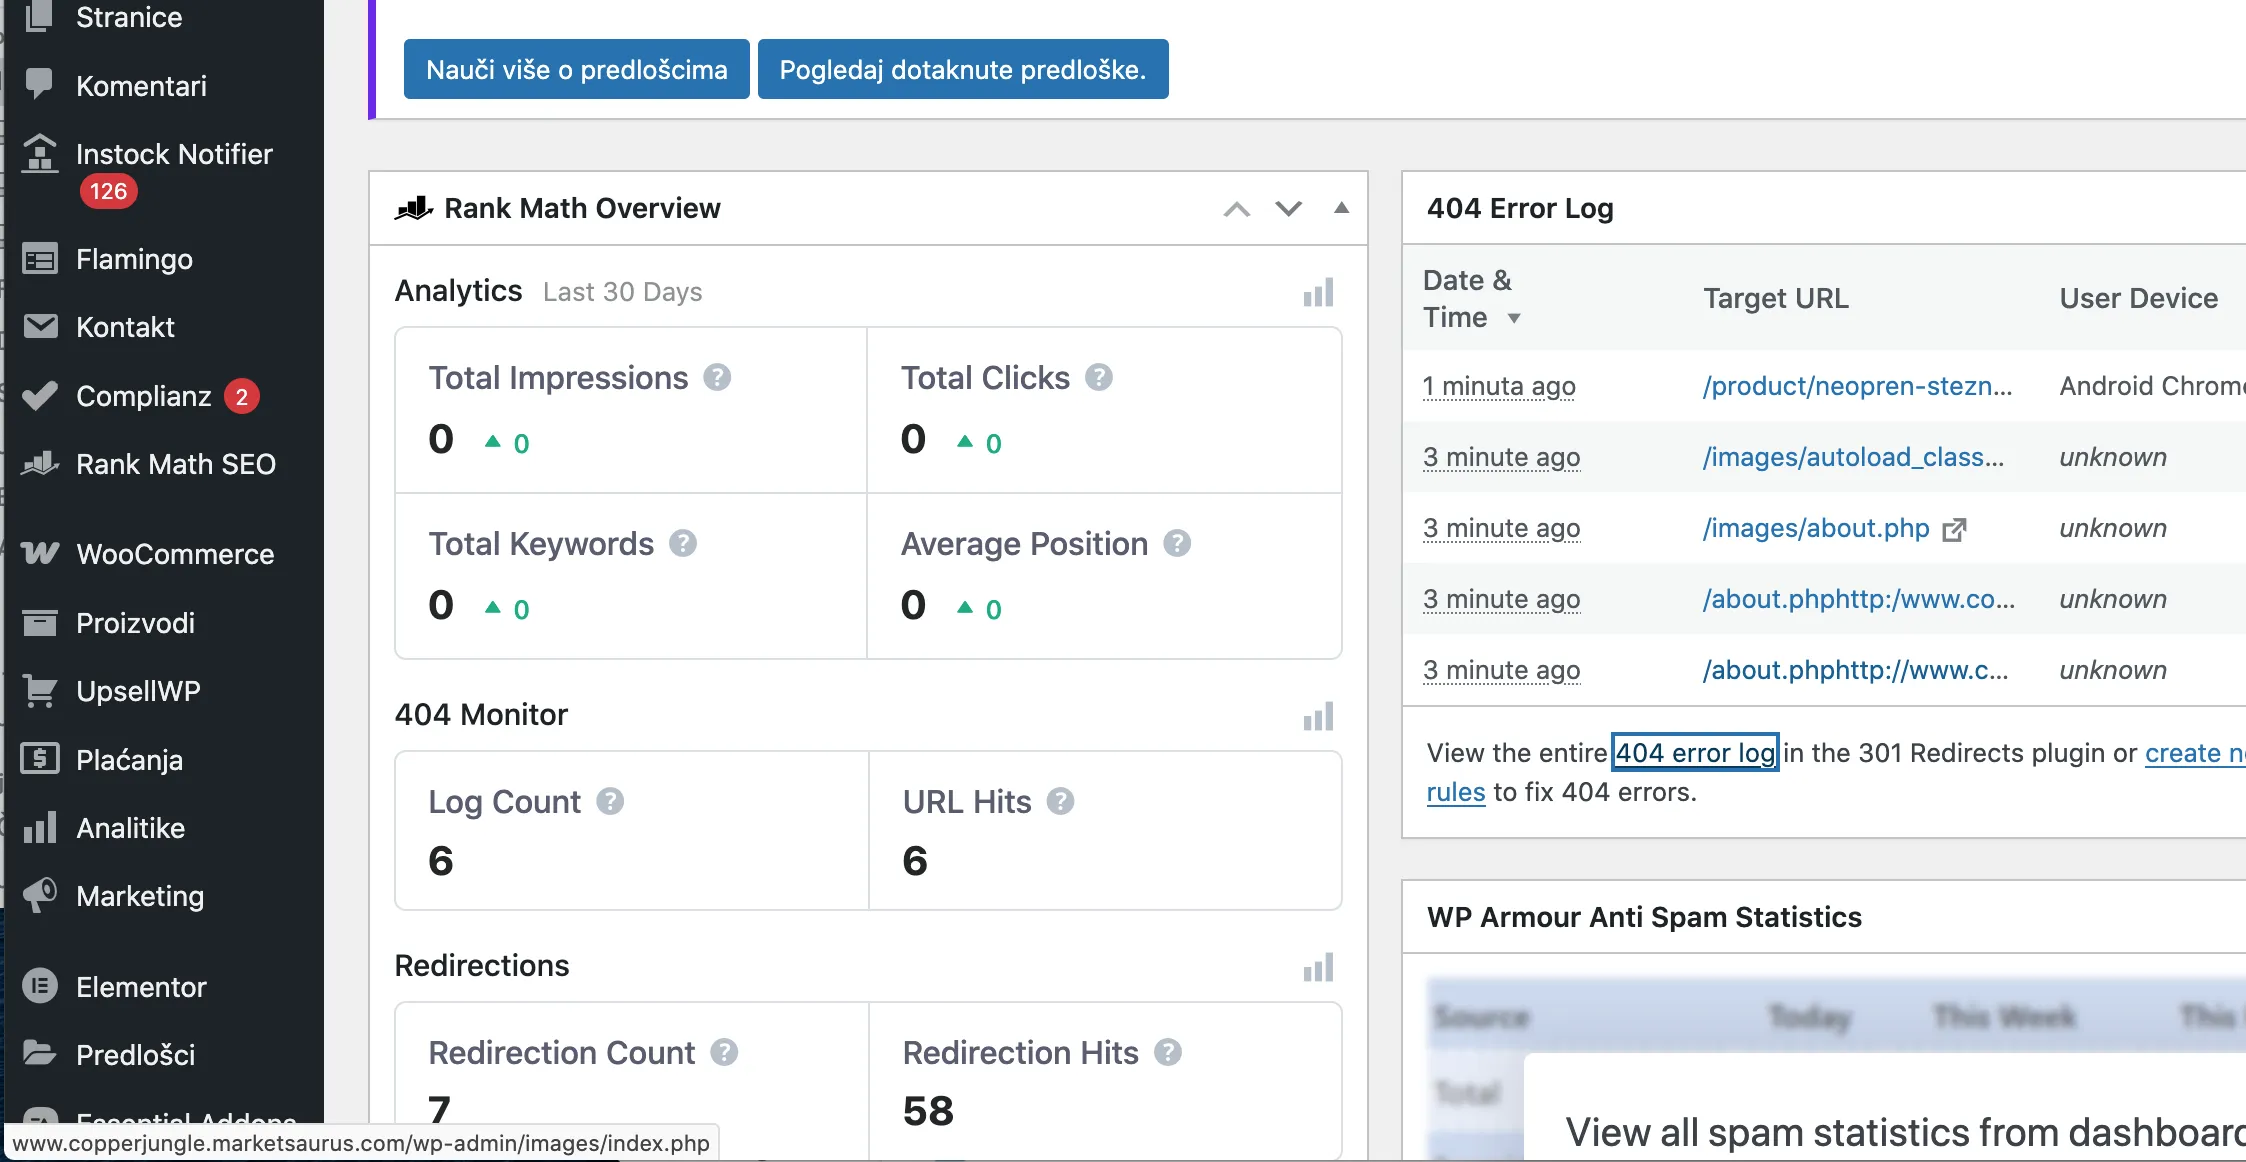This screenshot has width=2246, height=1162.
Task: Sort by Date & Time column arrow
Action: pyautogui.click(x=1514, y=318)
